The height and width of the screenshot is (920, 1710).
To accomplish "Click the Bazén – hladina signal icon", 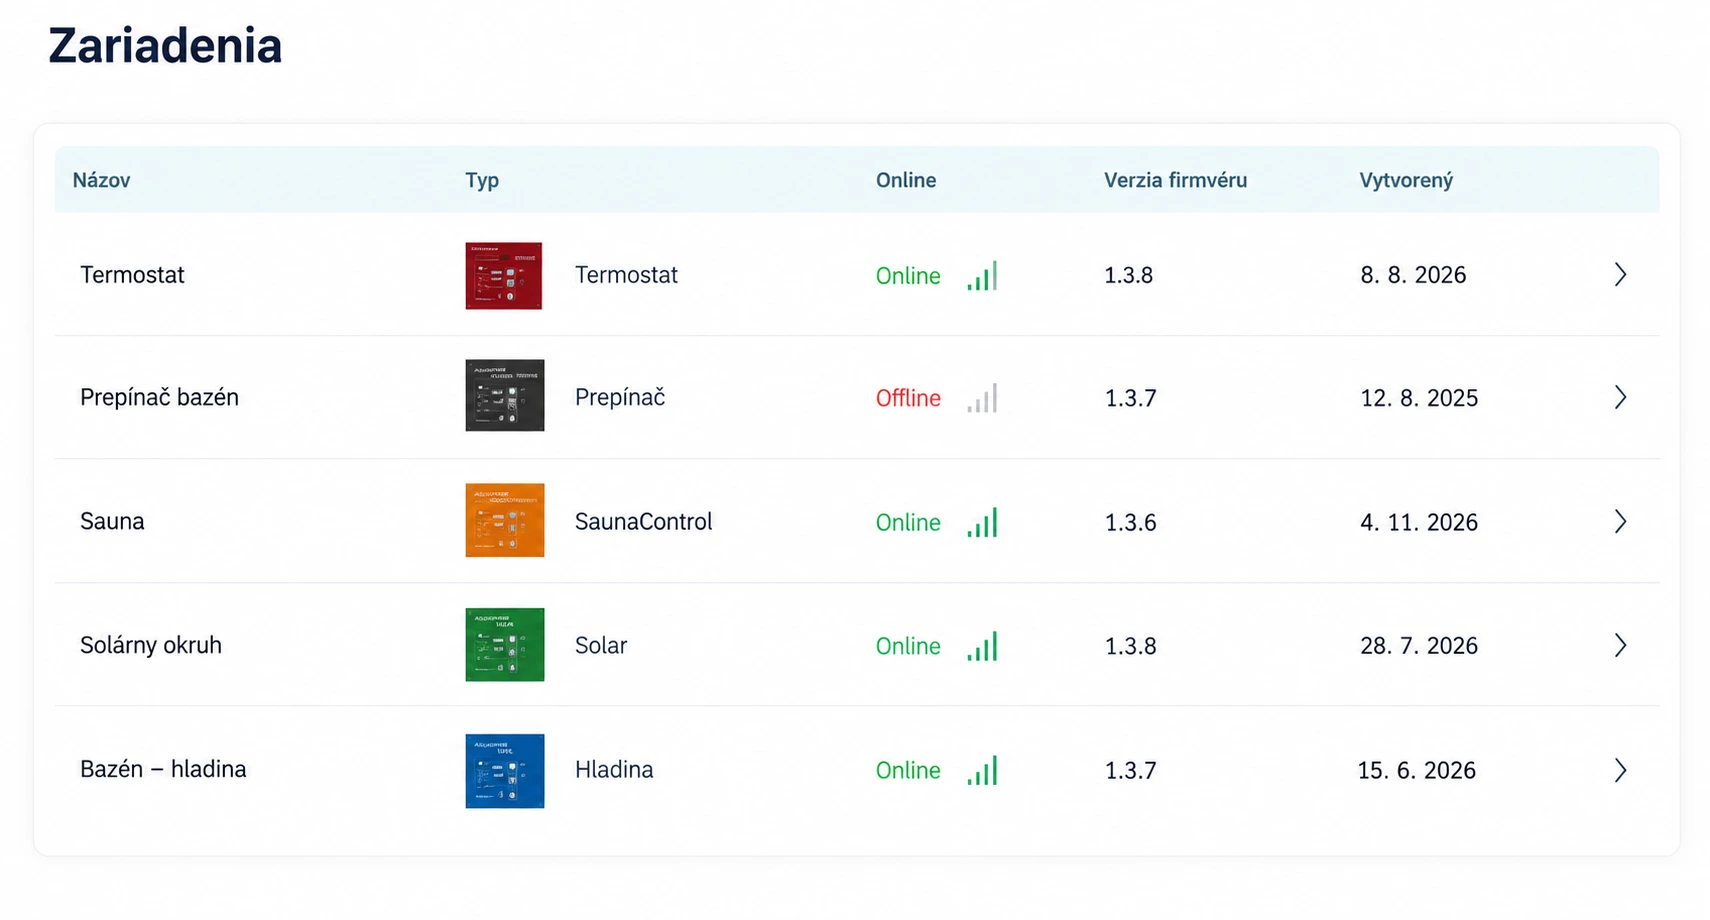I will point(982,770).
